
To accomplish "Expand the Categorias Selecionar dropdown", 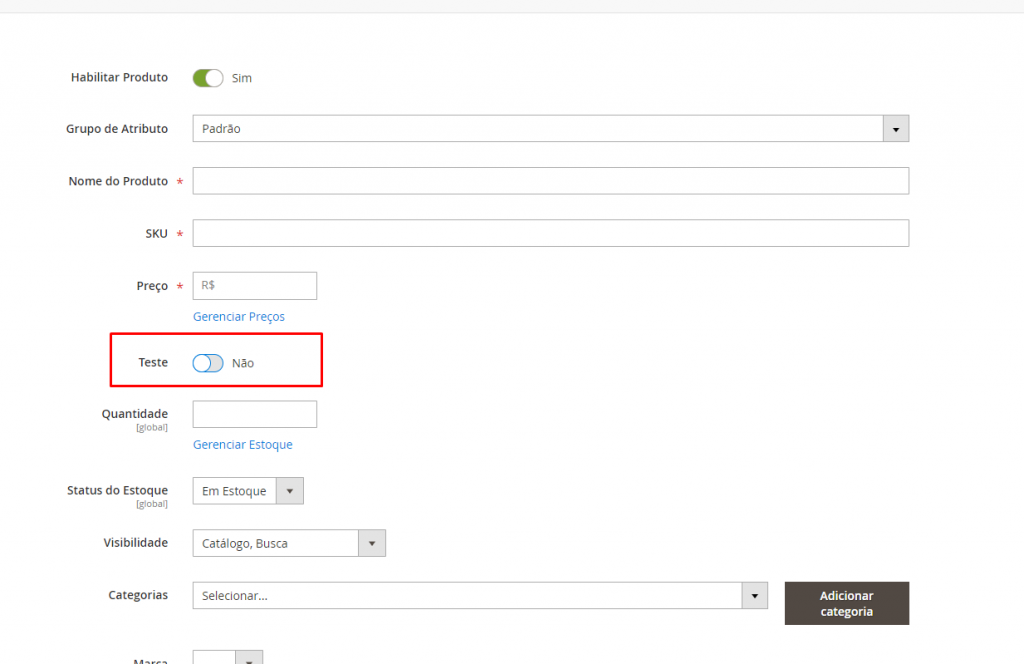I will [x=480, y=595].
